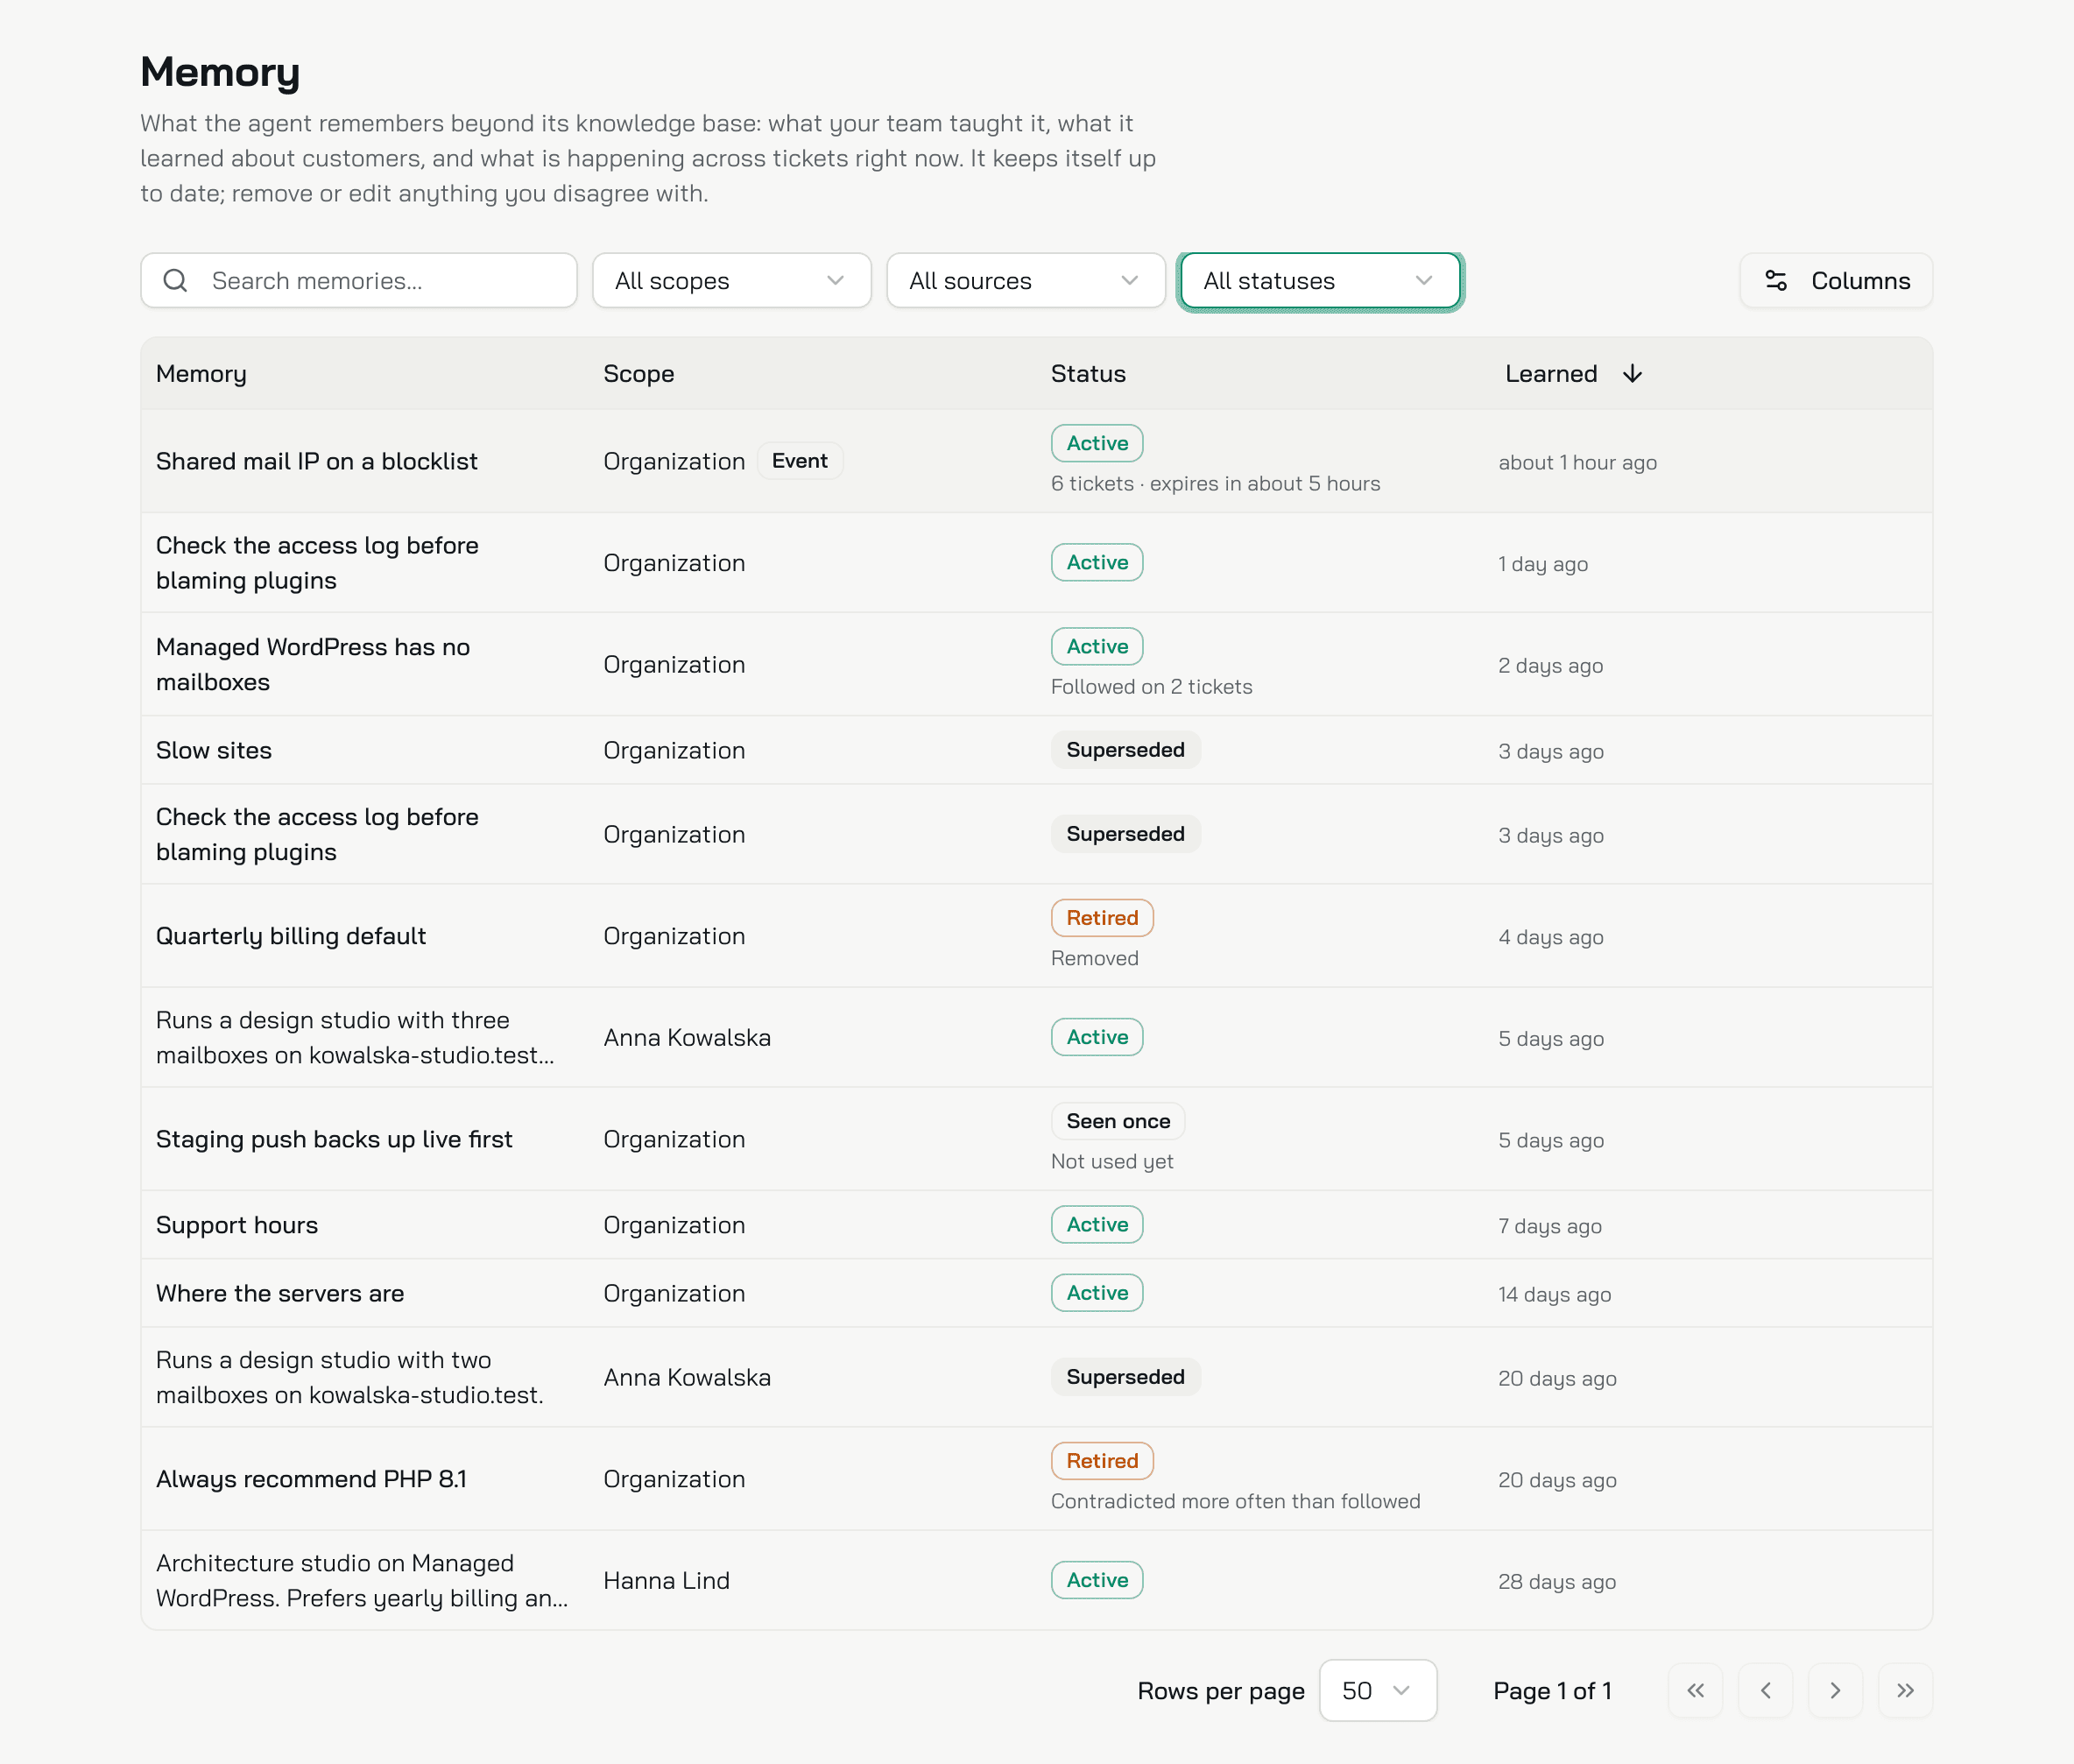The image size is (2074, 1764).
Task: Open the Architecture studio on Managed WordPress memory
Action: [x=362, y=1581]
